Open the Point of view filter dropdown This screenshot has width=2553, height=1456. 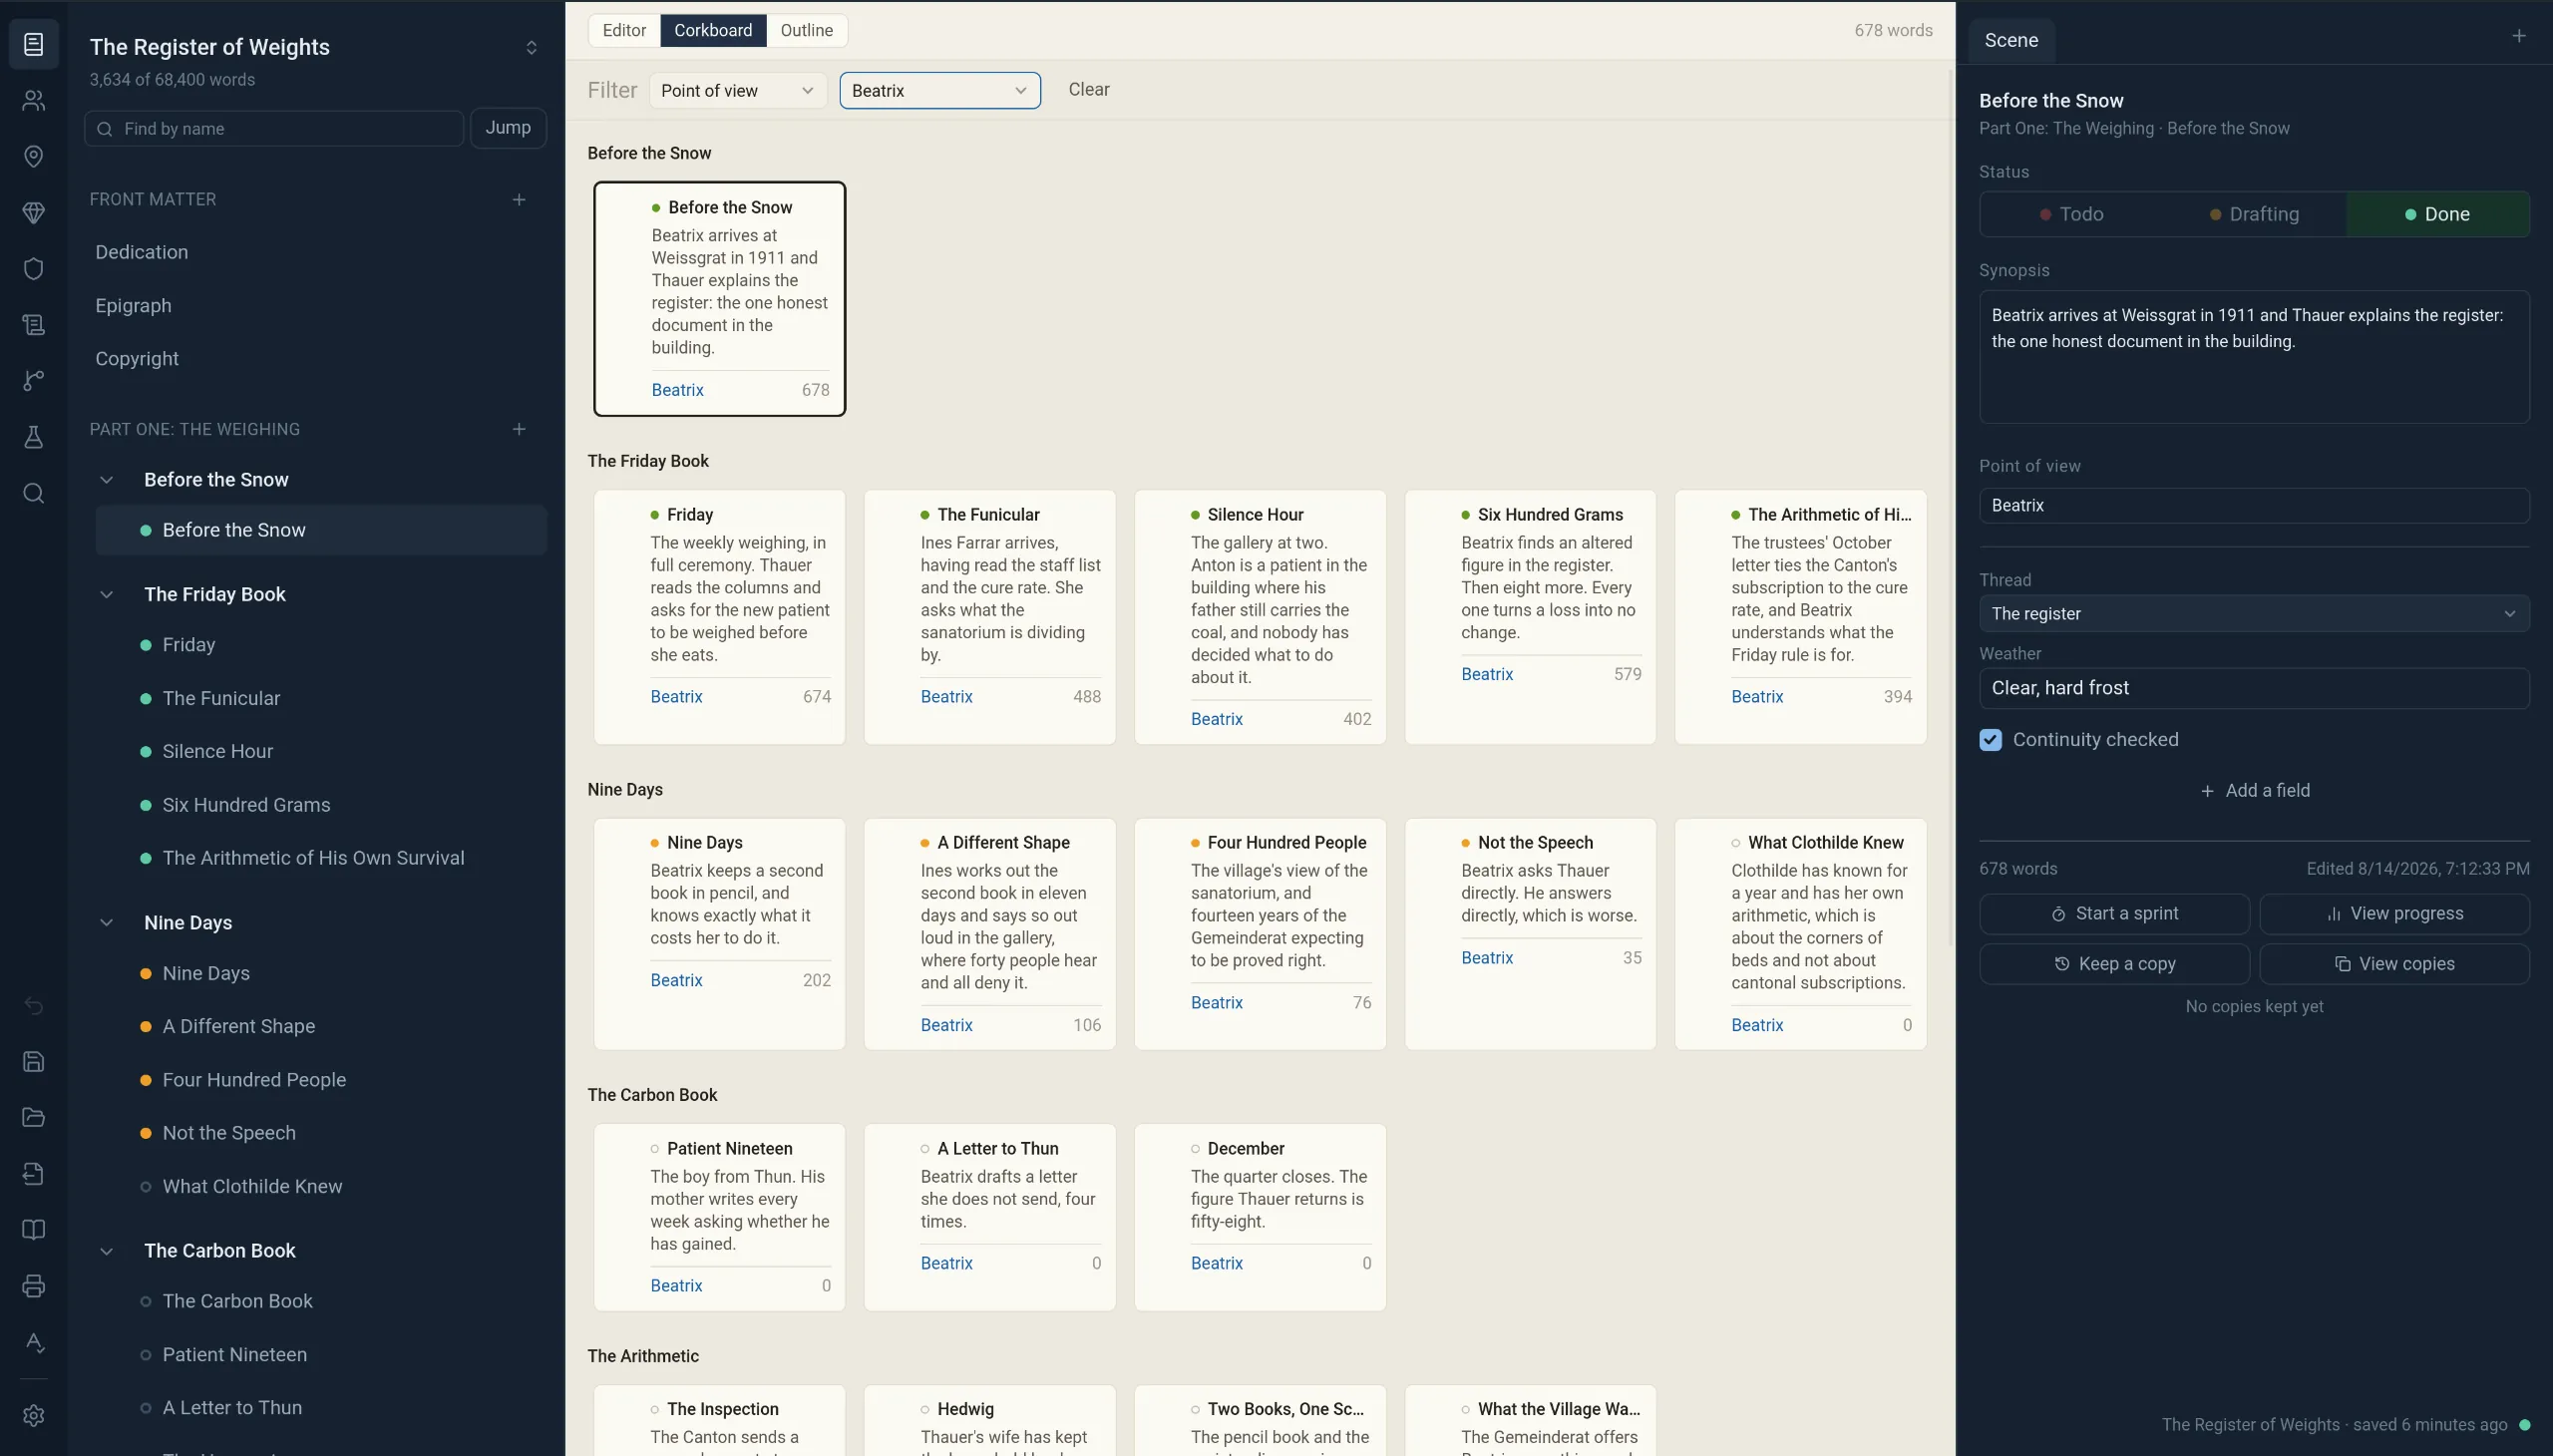tap(737, 90)
